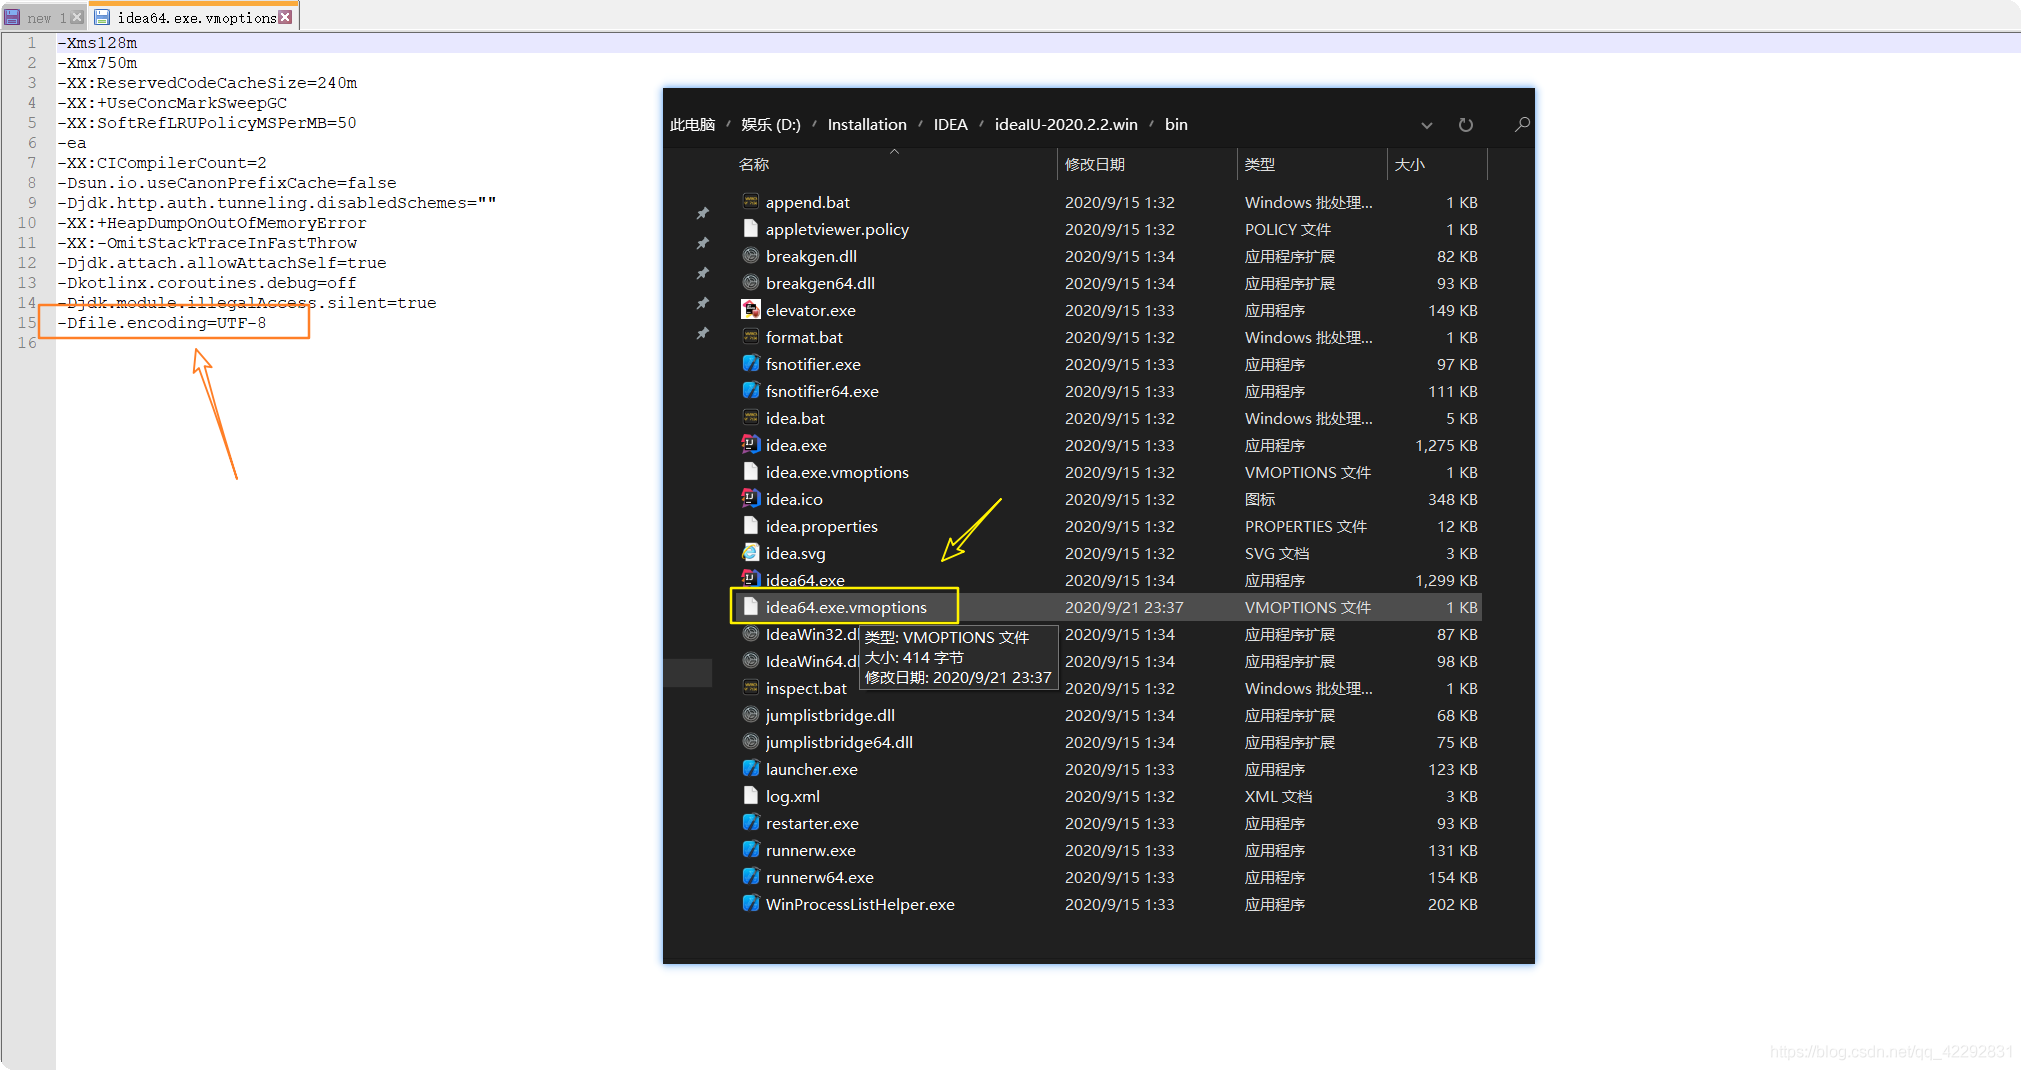Click the idea.ico IntelliJ icon

click(750, 499)
